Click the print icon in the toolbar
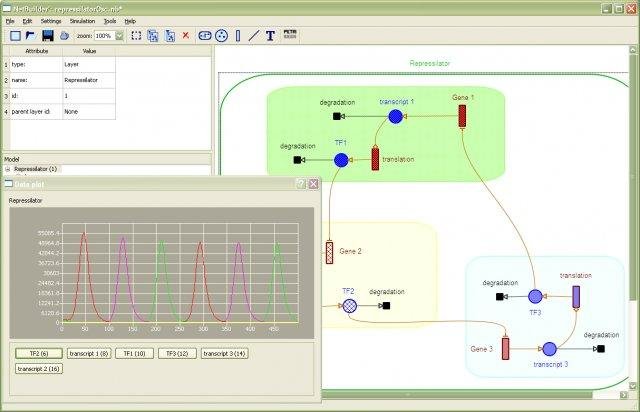The height and width of the screenshot is (412, 640). tap(64, 36)
